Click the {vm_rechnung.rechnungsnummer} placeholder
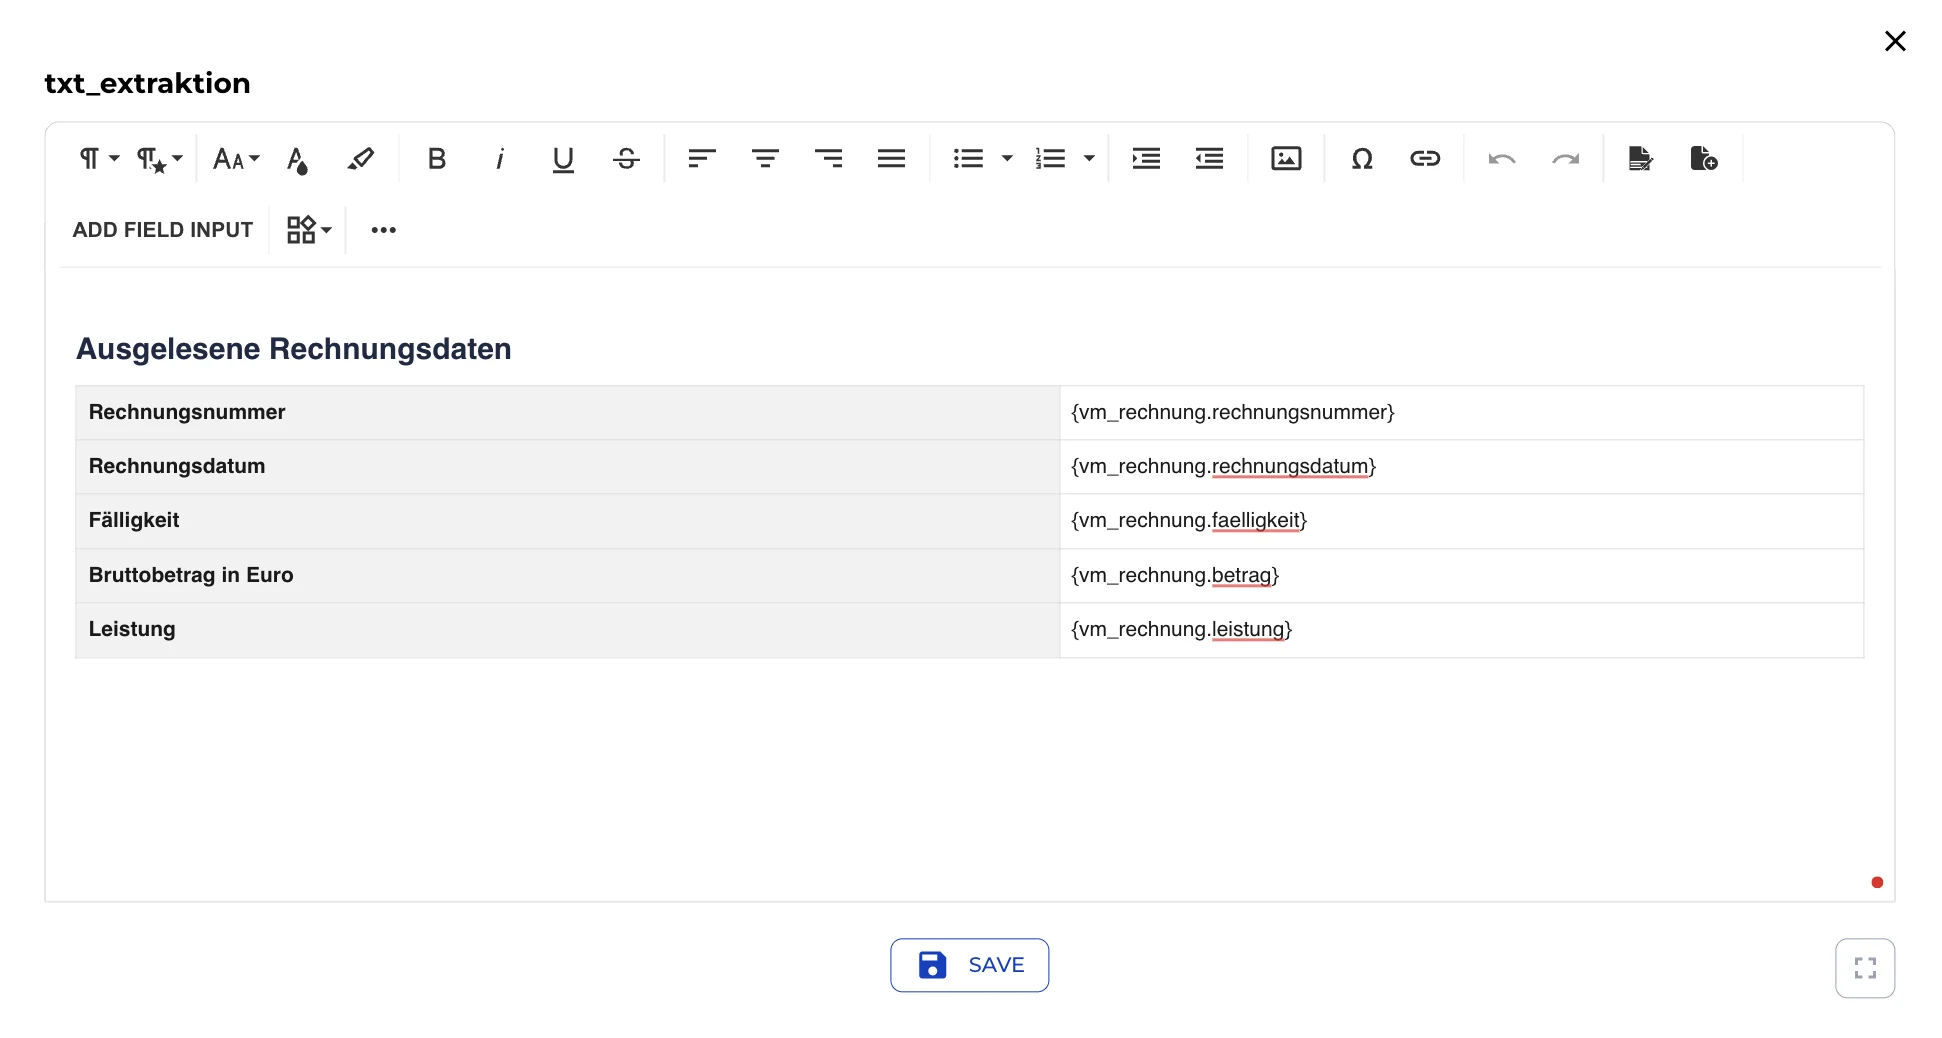 pos(1232,412)
